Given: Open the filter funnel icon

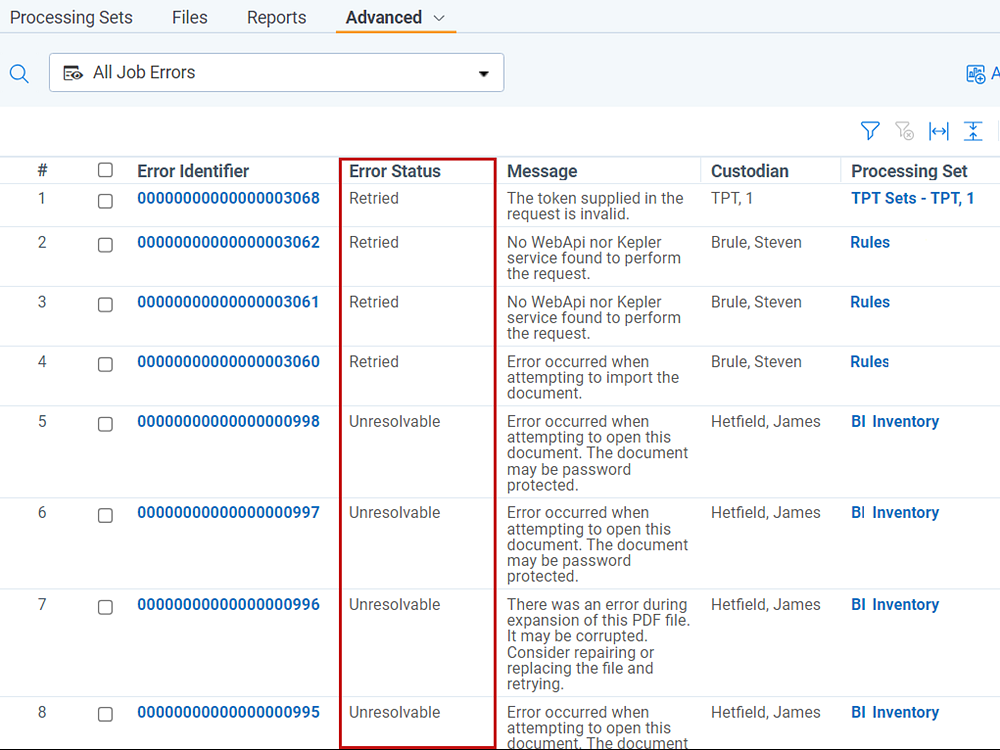Looking at the screenshot, I should [x=870, y=131].
